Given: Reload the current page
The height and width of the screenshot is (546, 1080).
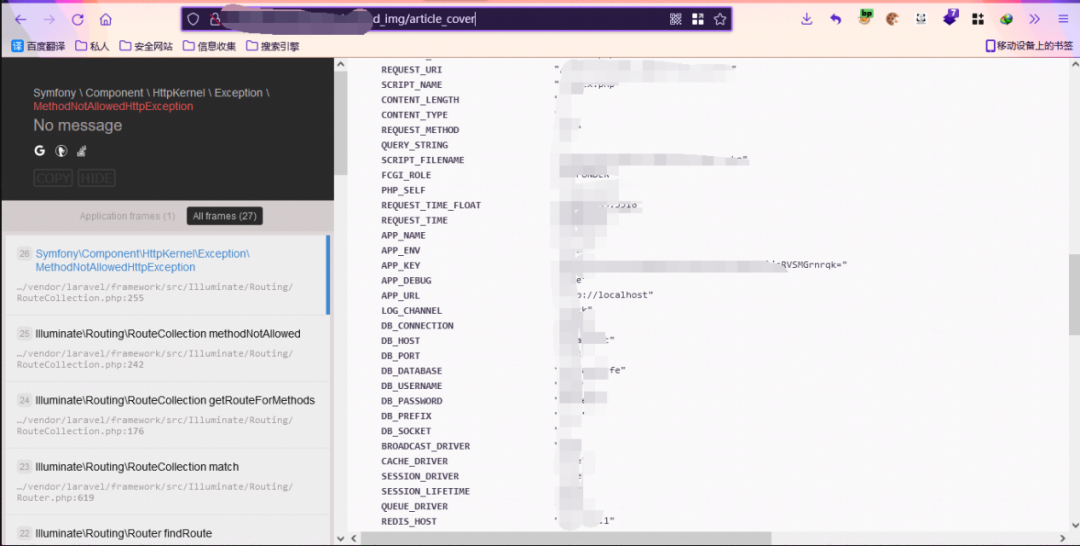Looking at the screenshot, I should (77, 19).
